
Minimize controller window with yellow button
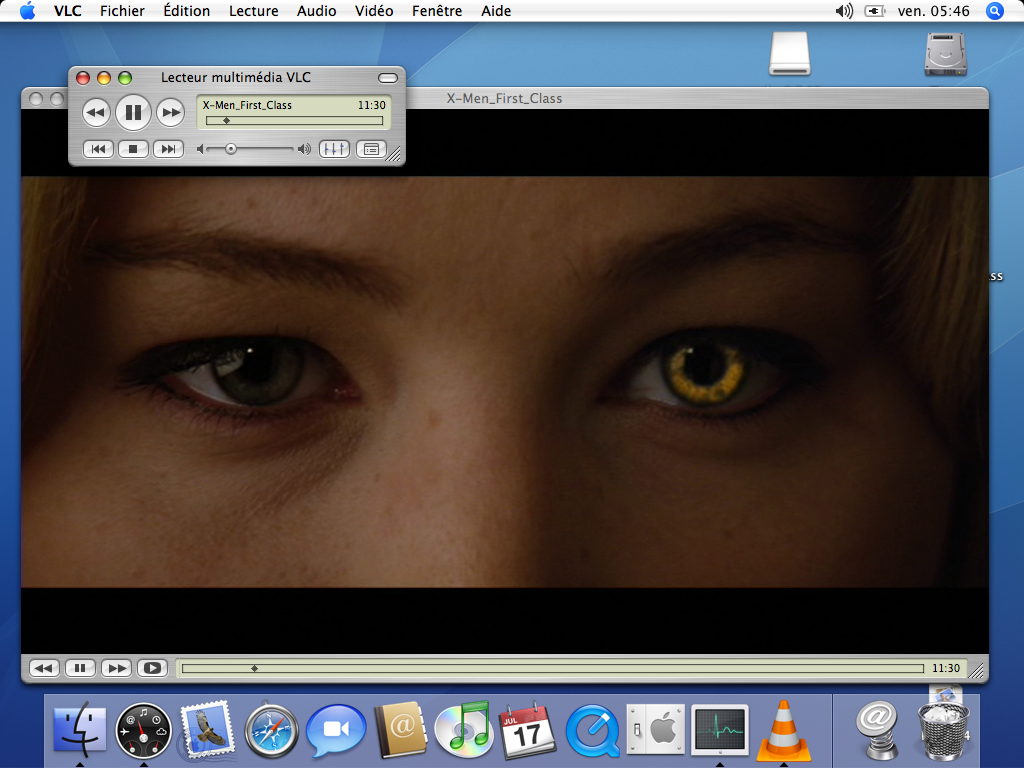104,78
